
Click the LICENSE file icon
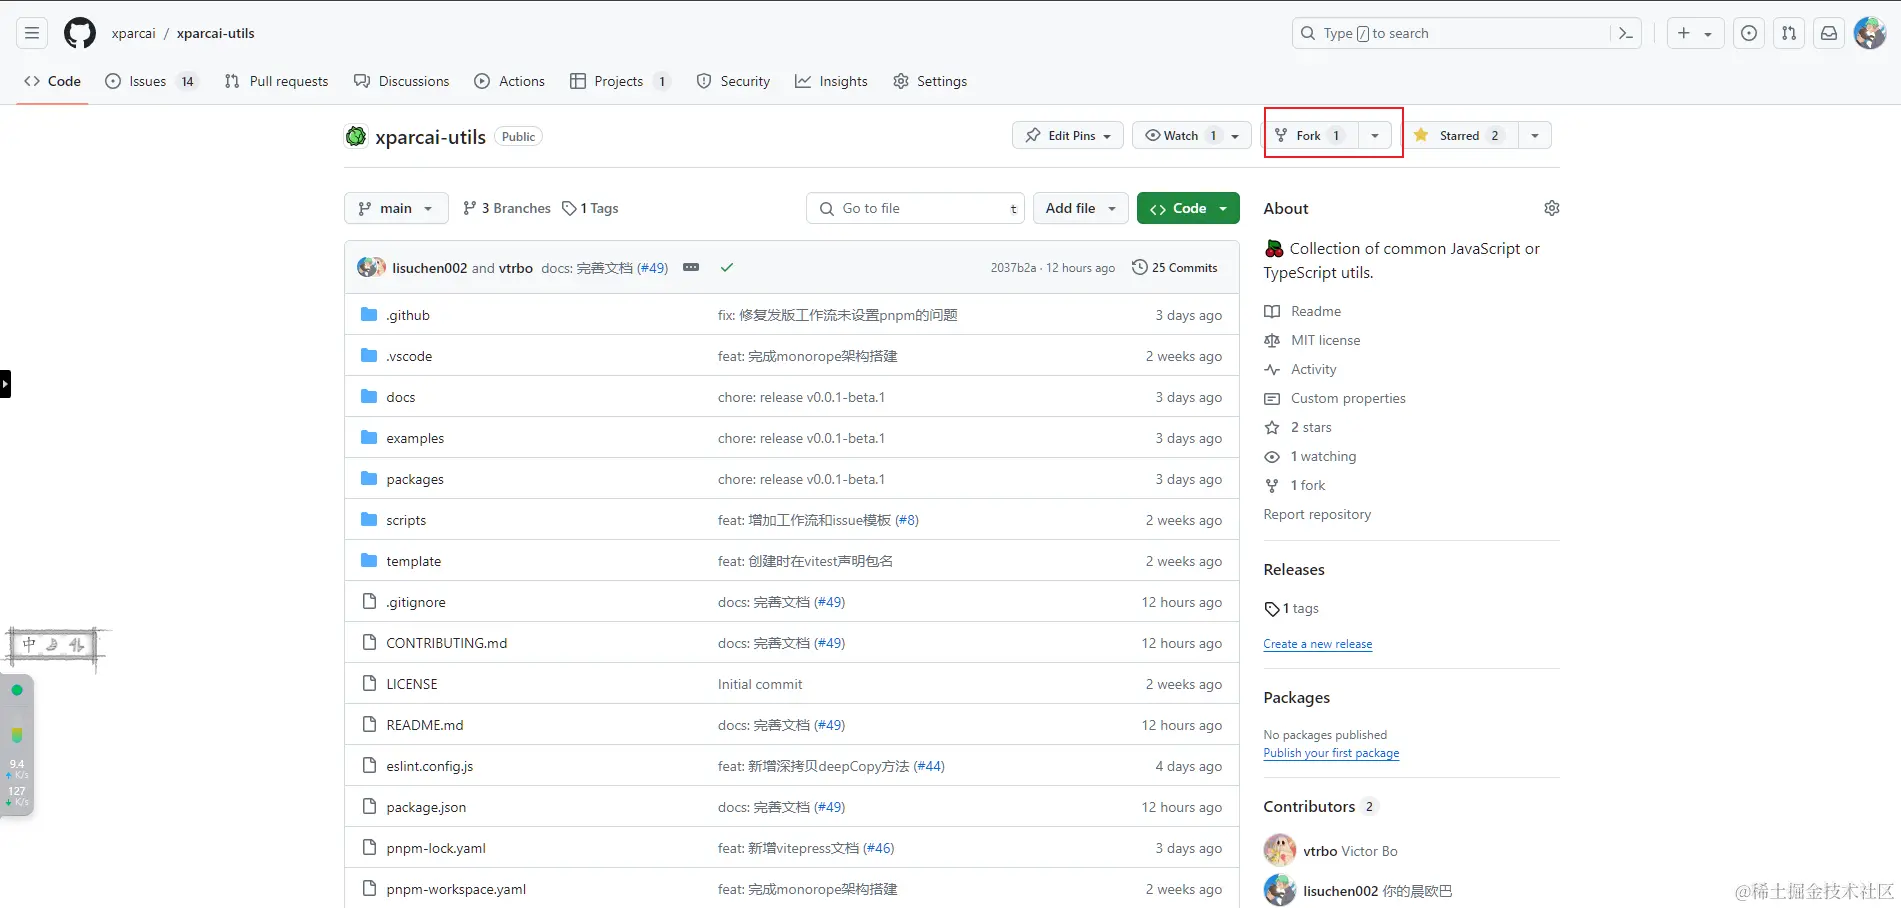(369, 684)
